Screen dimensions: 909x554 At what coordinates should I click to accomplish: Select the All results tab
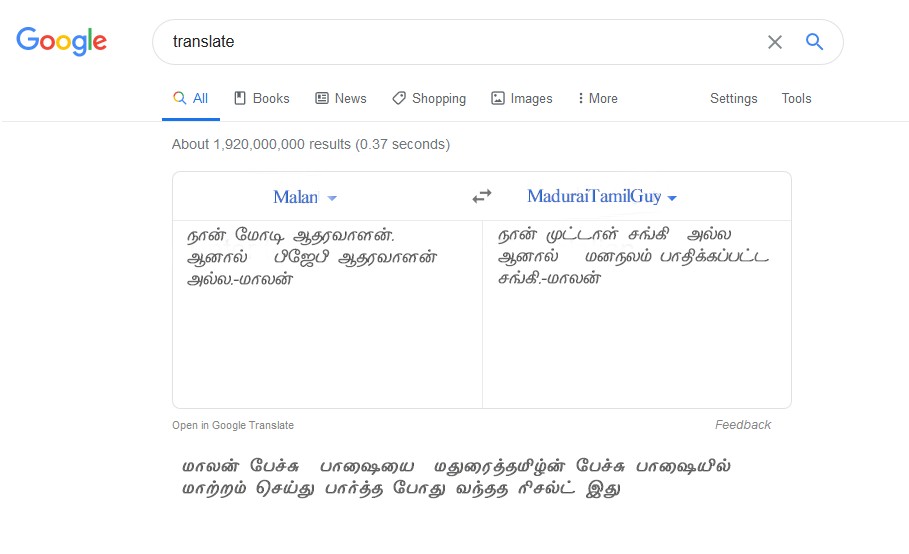click(191, 99)
